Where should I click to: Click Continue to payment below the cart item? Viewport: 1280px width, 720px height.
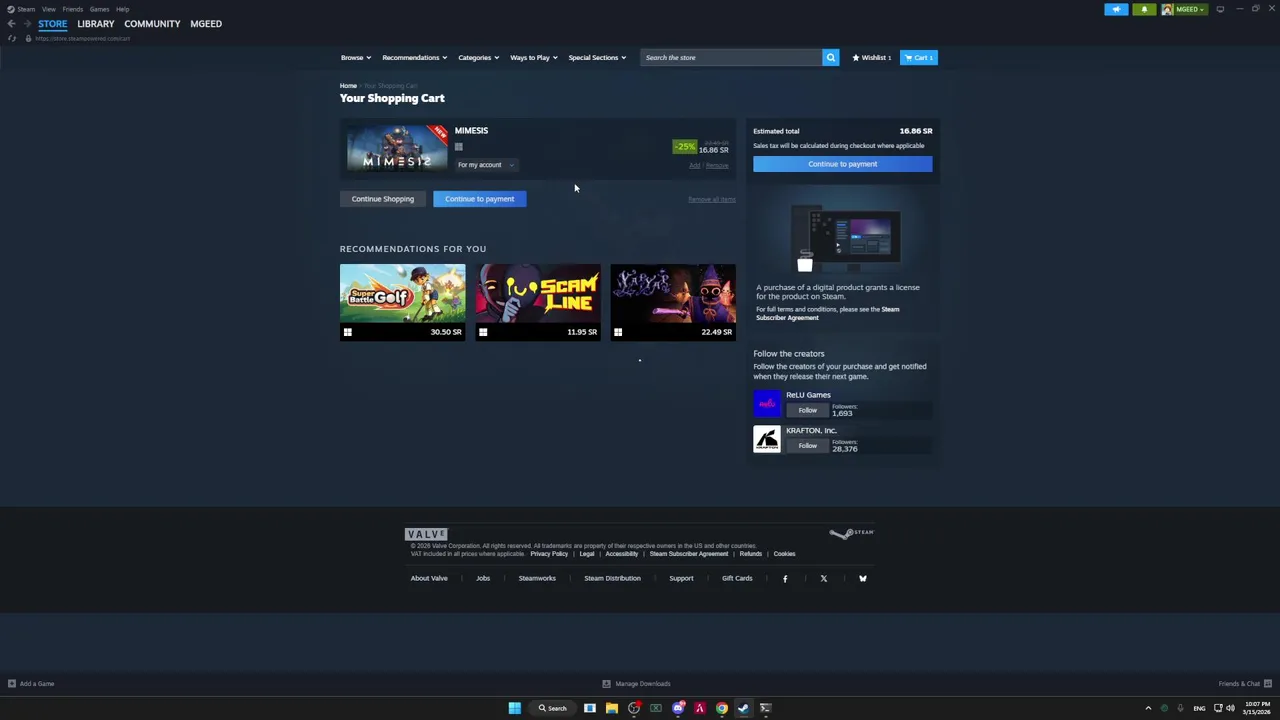(x=480, y=199)
